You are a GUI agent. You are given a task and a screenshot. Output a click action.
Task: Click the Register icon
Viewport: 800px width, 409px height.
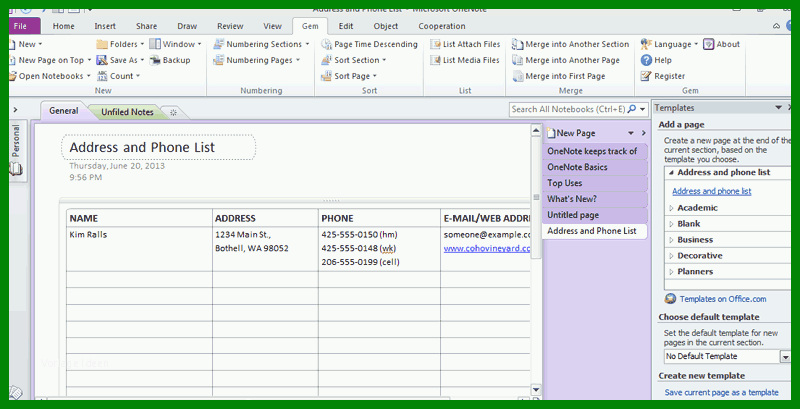tap(646, 76)
